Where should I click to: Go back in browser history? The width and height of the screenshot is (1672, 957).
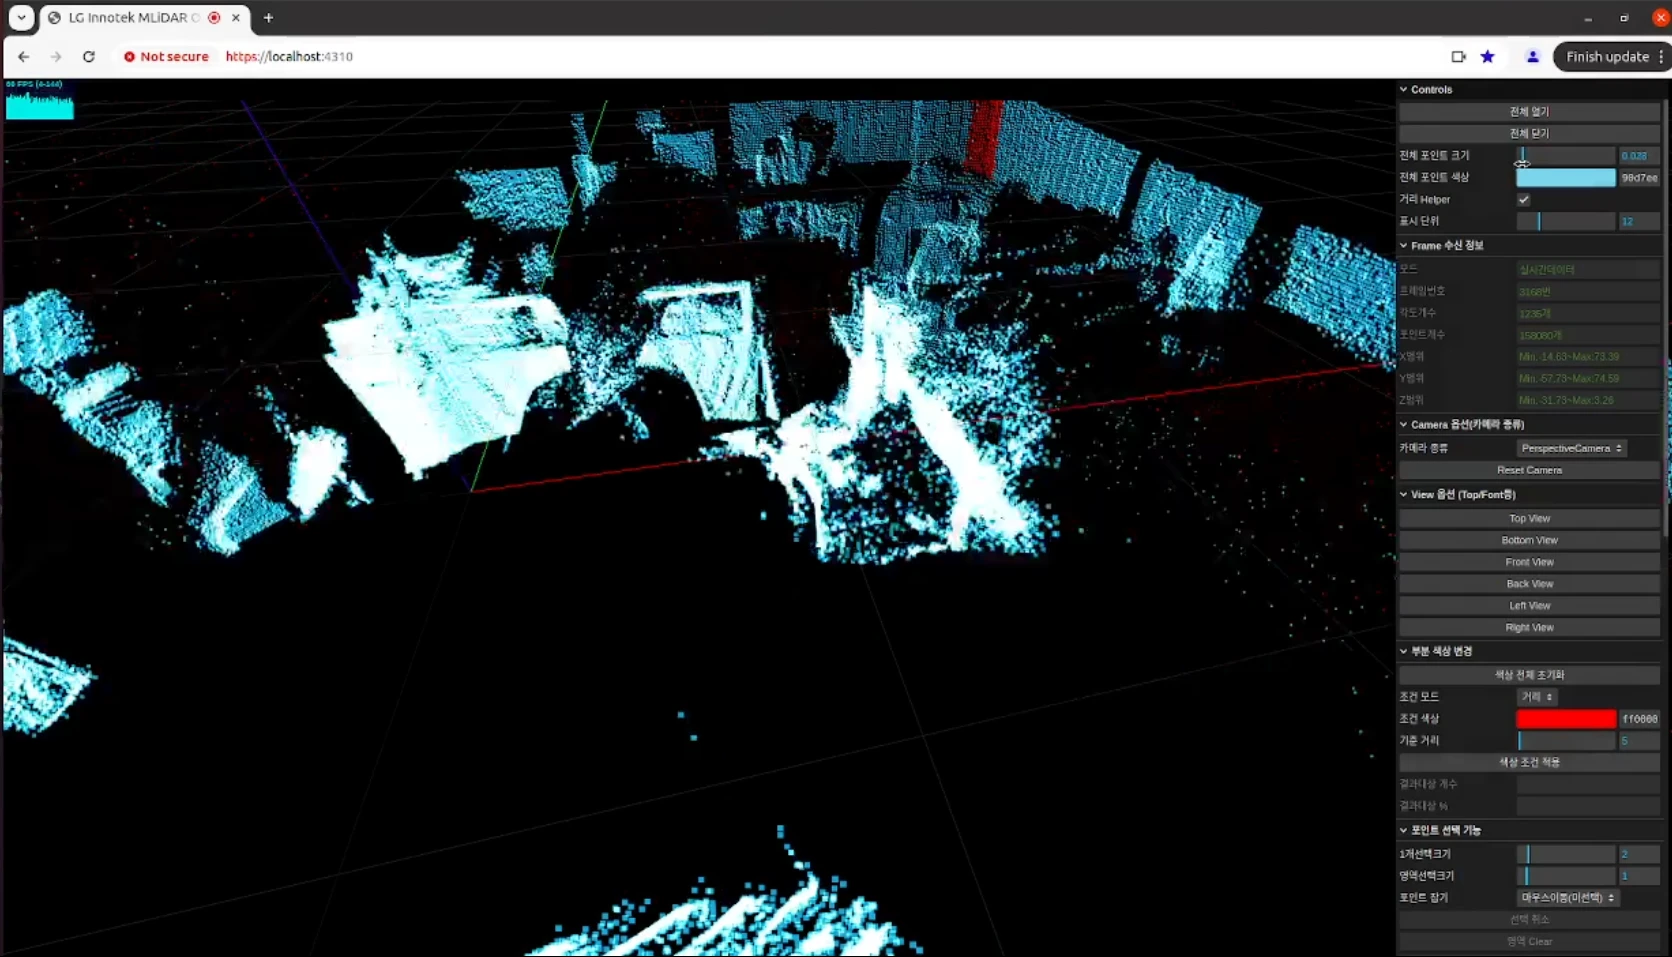[x=24, y=57]
